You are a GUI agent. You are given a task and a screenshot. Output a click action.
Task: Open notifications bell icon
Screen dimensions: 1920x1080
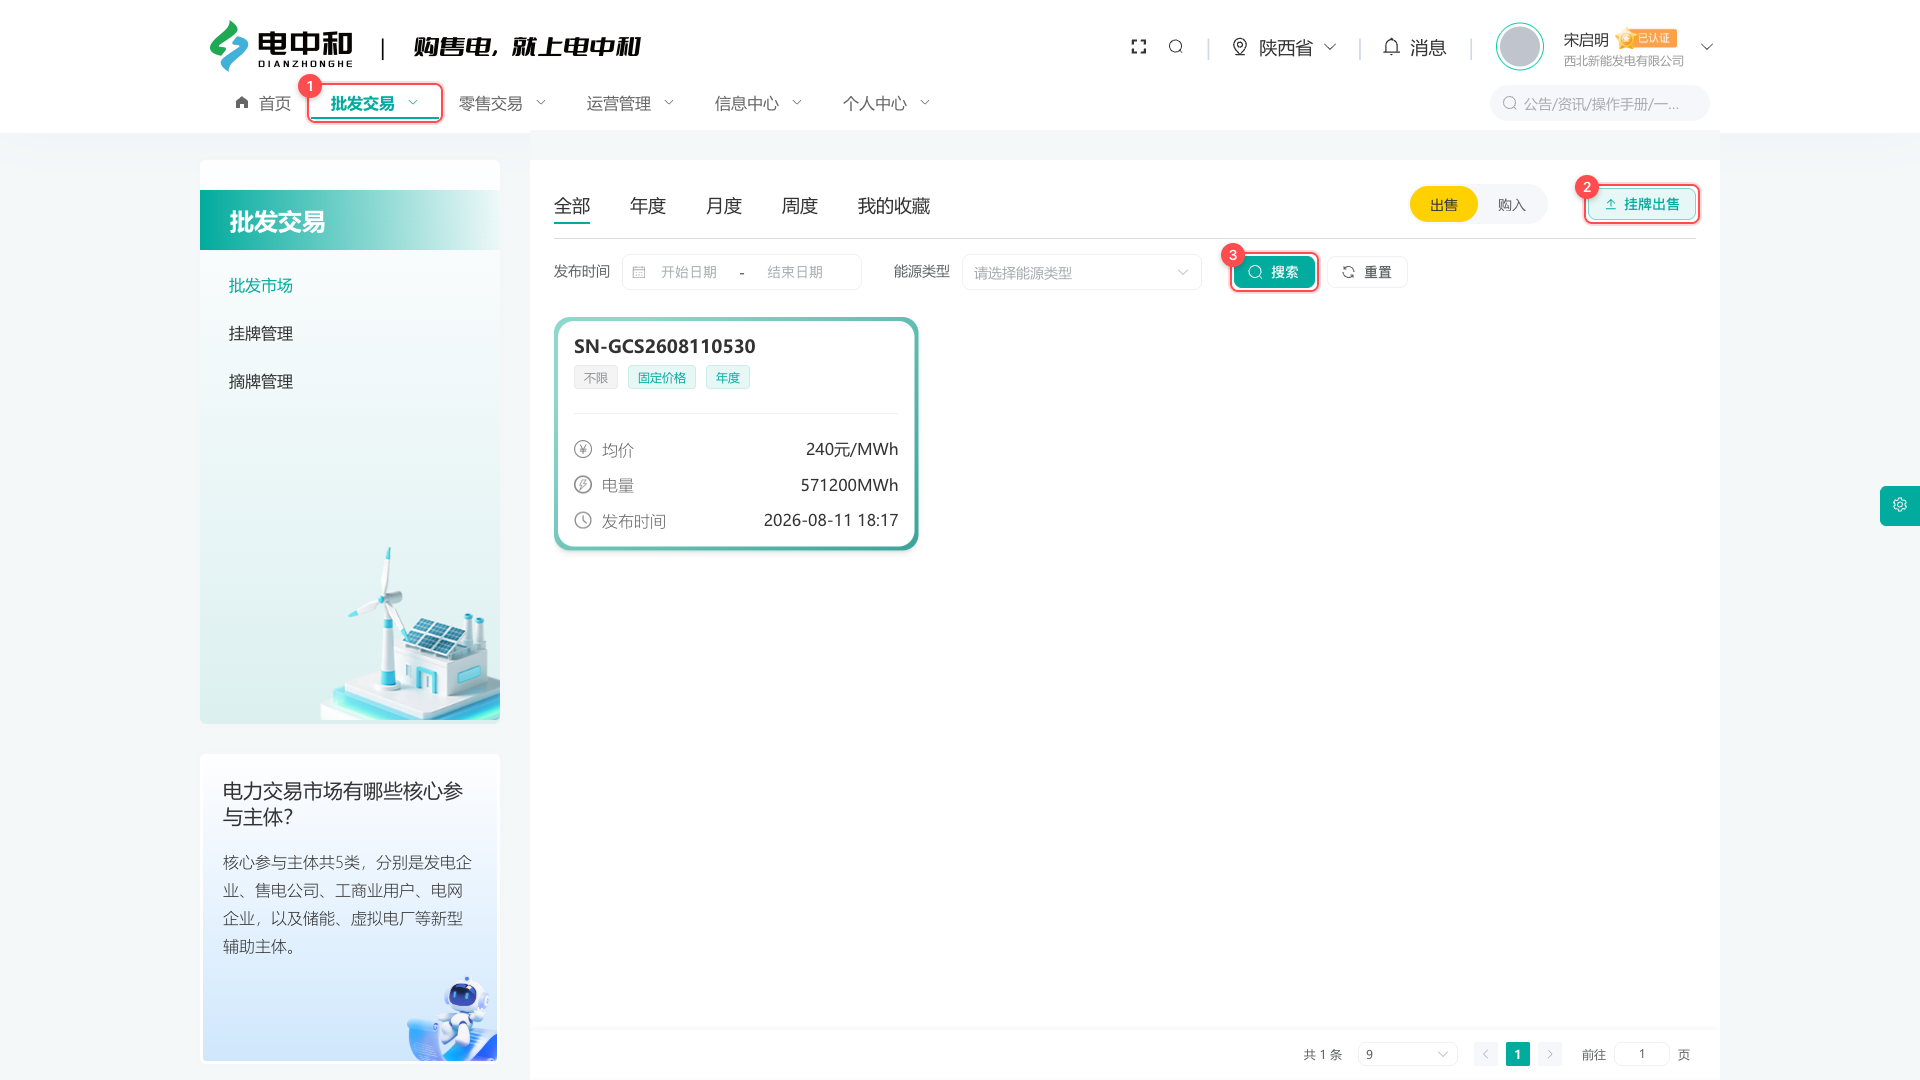coord(1391,47)
